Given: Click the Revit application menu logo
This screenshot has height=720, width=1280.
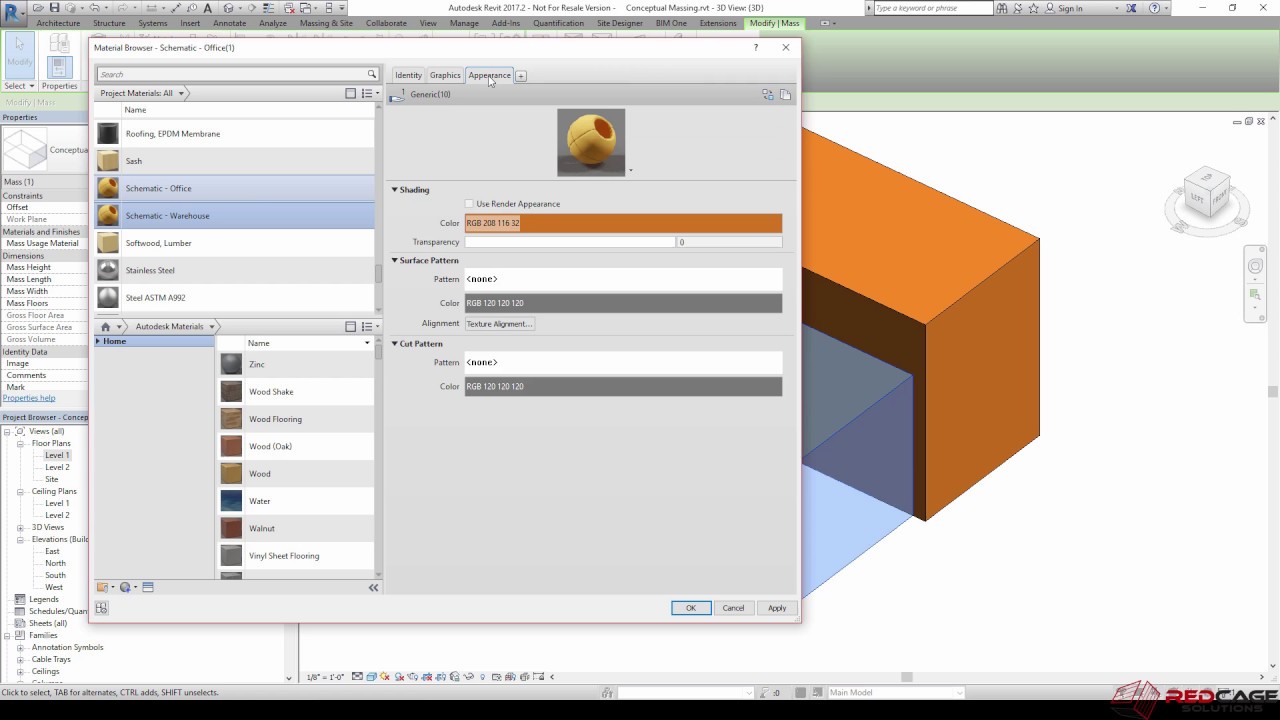Looking at the screenshot, I should (x=14, y=12).
